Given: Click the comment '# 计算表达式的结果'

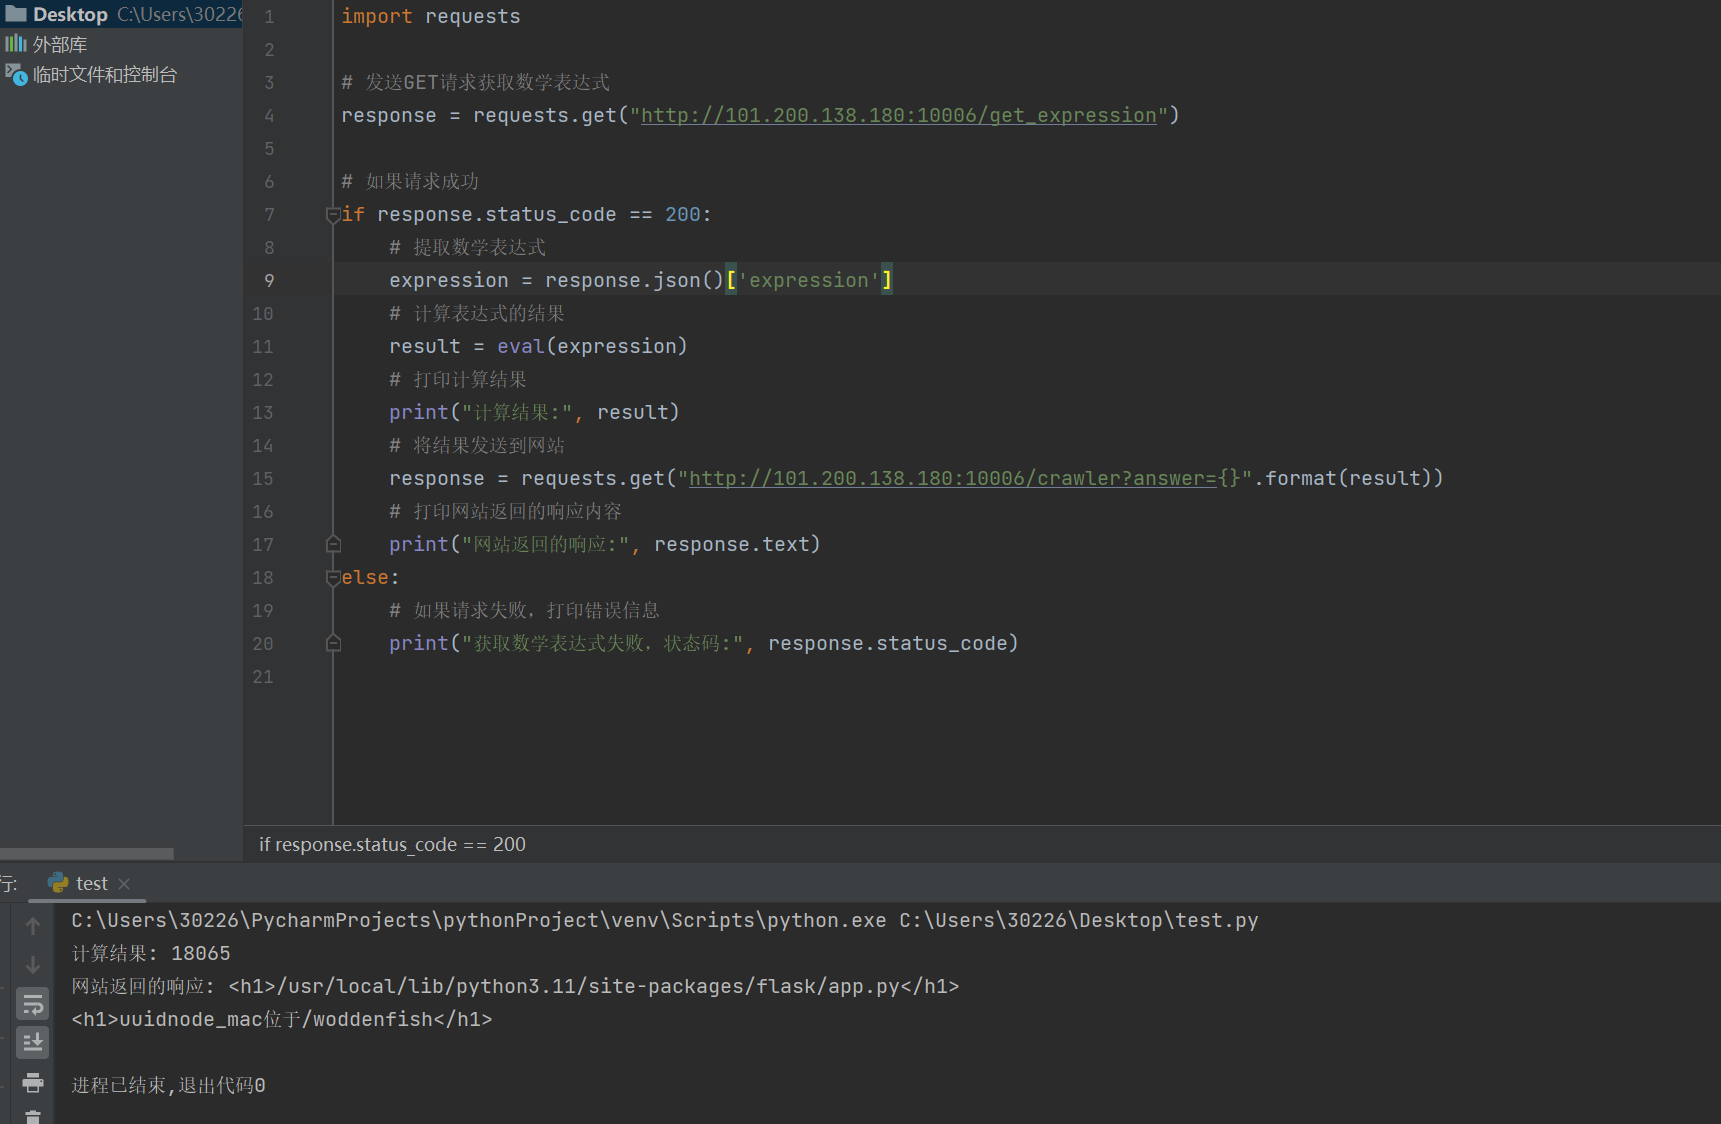Looking at the screenshot, I should point(477,313).
